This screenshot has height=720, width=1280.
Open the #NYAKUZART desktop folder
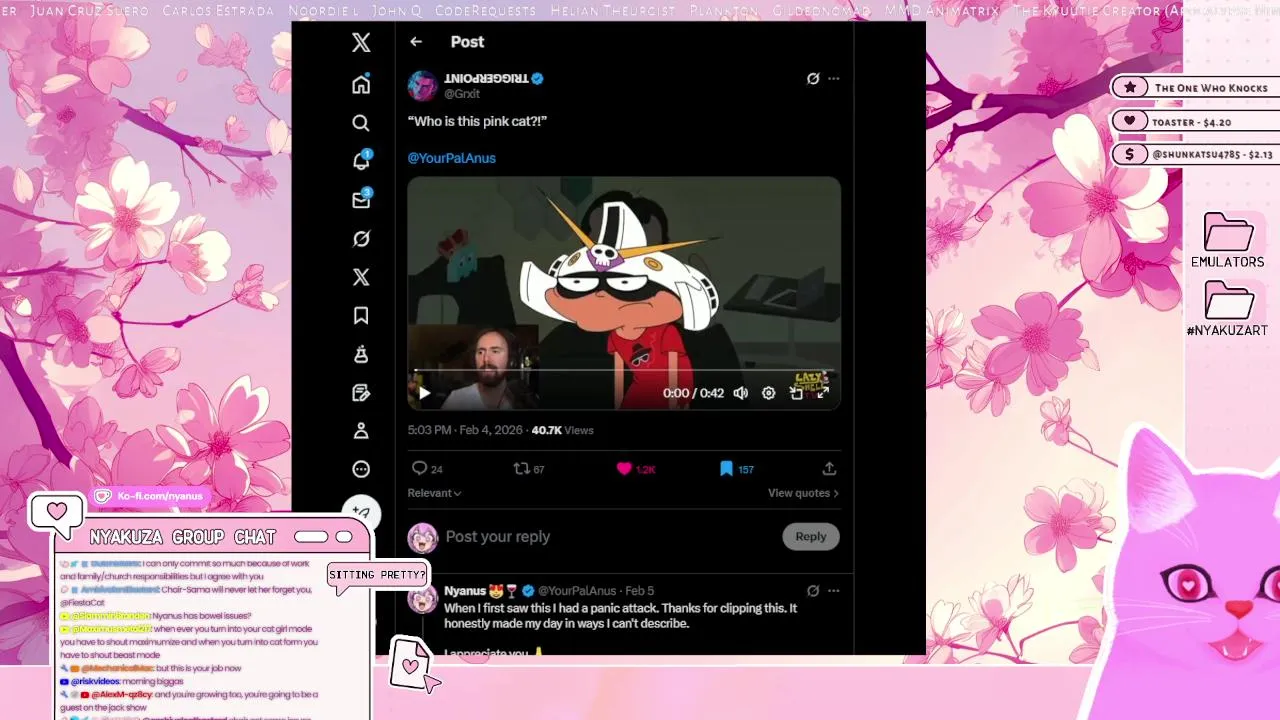[1227, 309]
